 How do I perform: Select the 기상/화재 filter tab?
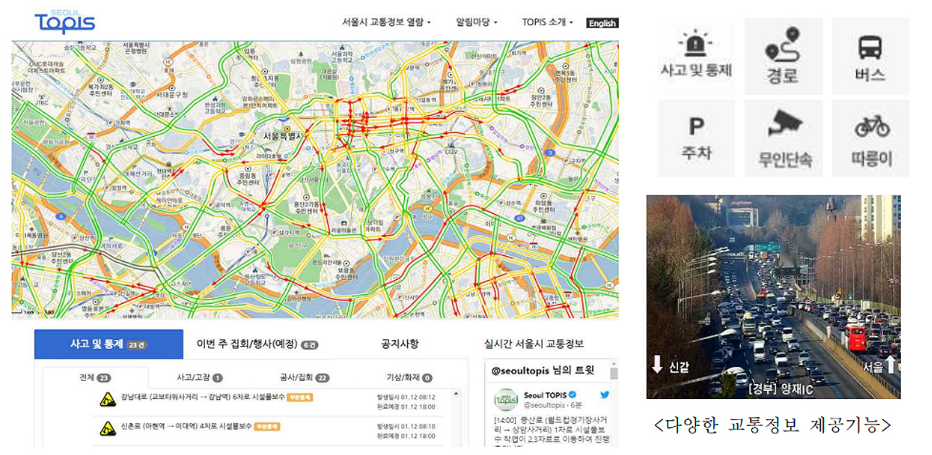pos(410,378)
